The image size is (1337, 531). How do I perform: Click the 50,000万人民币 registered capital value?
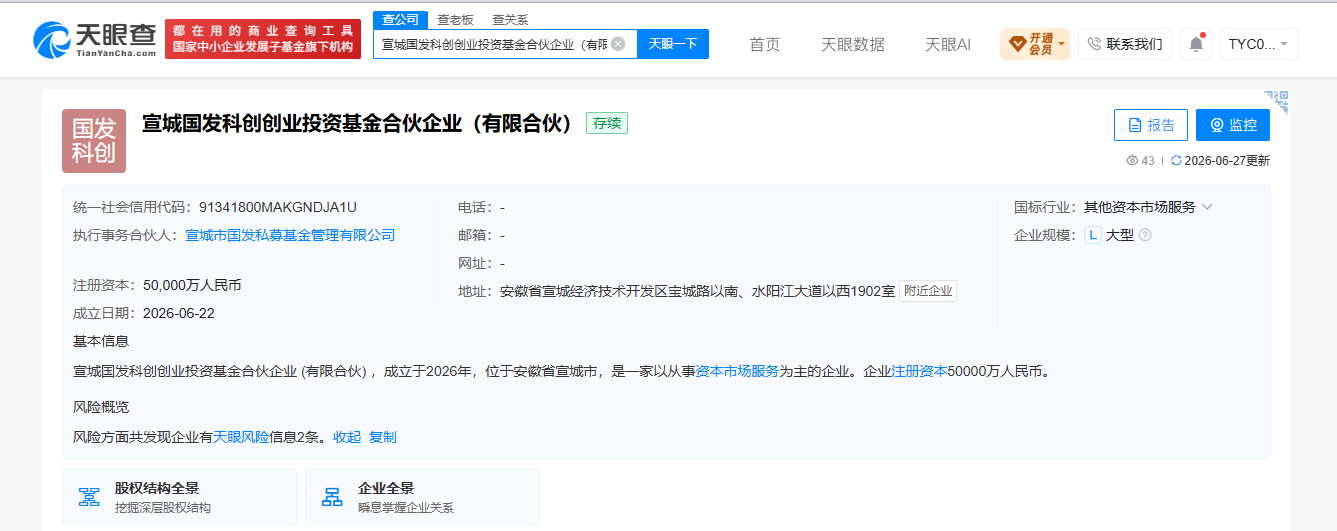192,285
